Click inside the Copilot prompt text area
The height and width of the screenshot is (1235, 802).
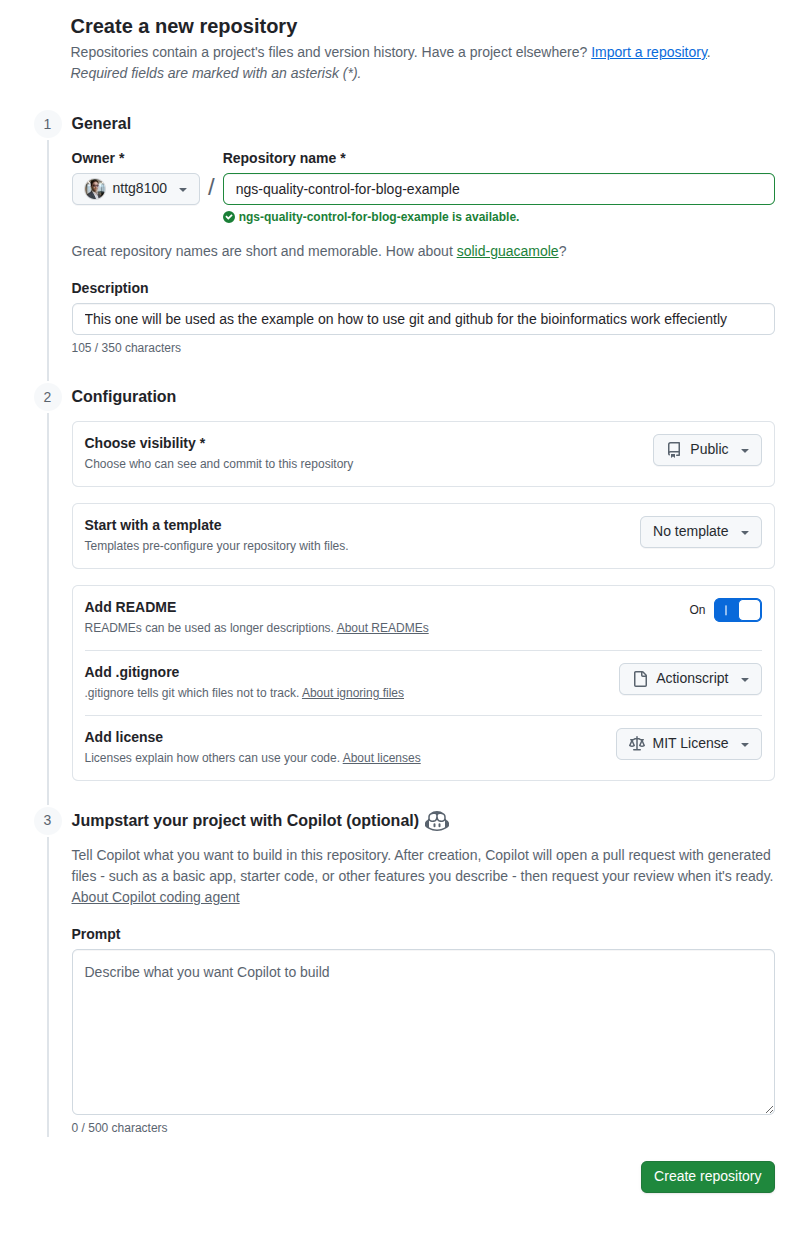click(x=422, y=1030)
